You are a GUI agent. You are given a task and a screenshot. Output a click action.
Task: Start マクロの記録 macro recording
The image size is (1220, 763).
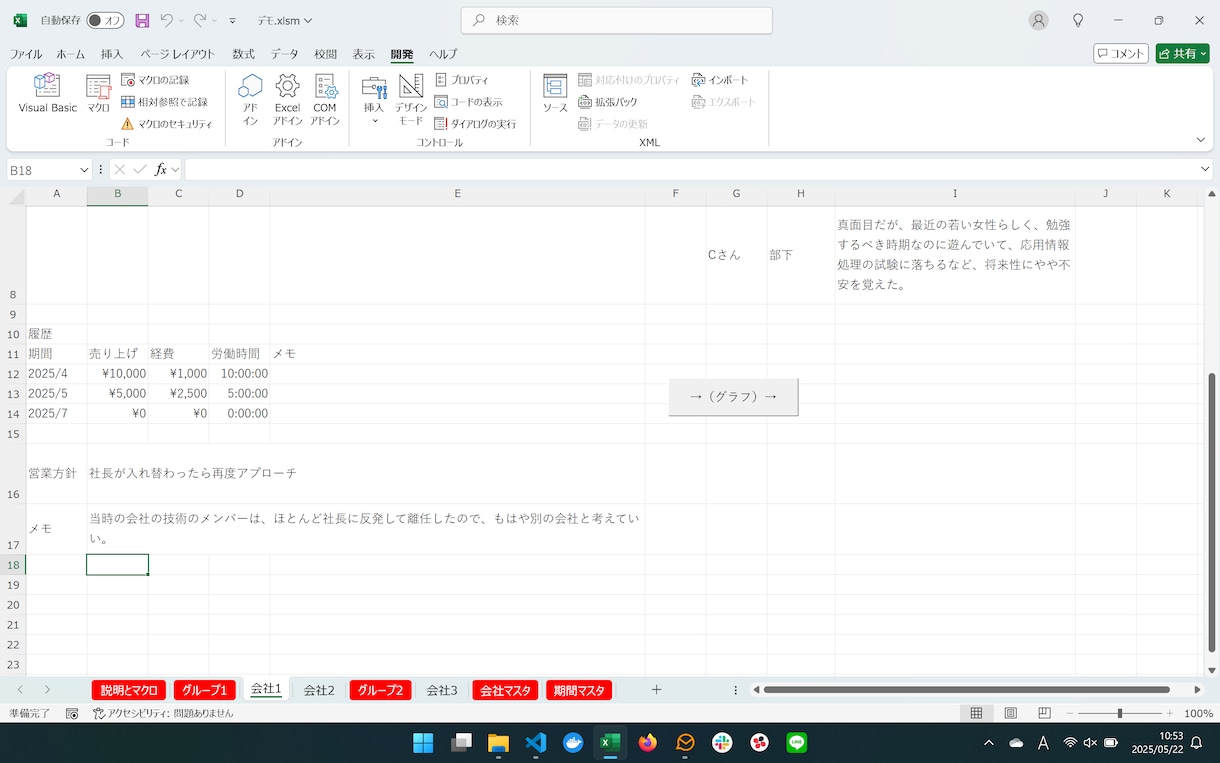click(x=155, y=80)
